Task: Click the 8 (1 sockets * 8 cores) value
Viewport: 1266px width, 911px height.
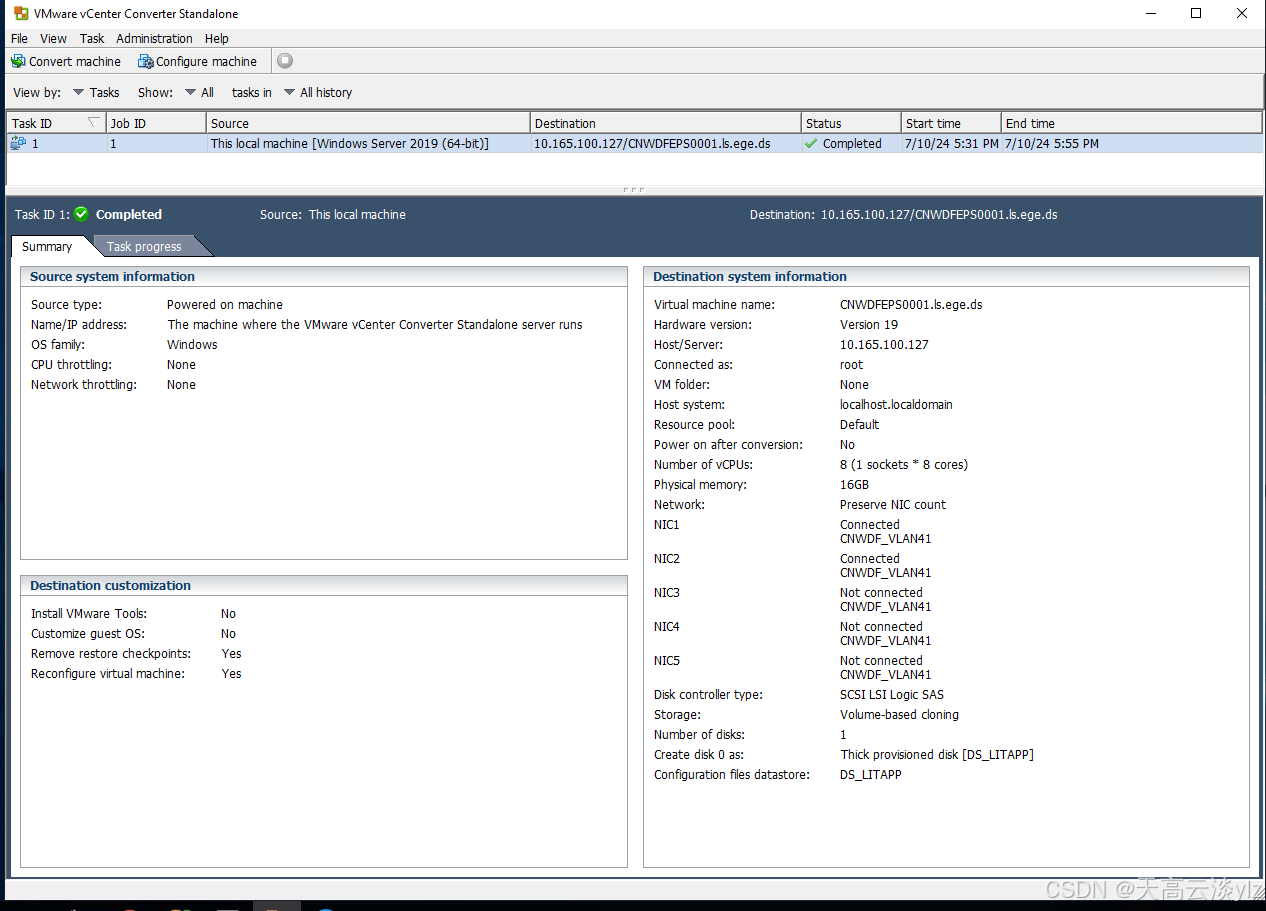Action: pyautogui.click(x=904, y=464)
